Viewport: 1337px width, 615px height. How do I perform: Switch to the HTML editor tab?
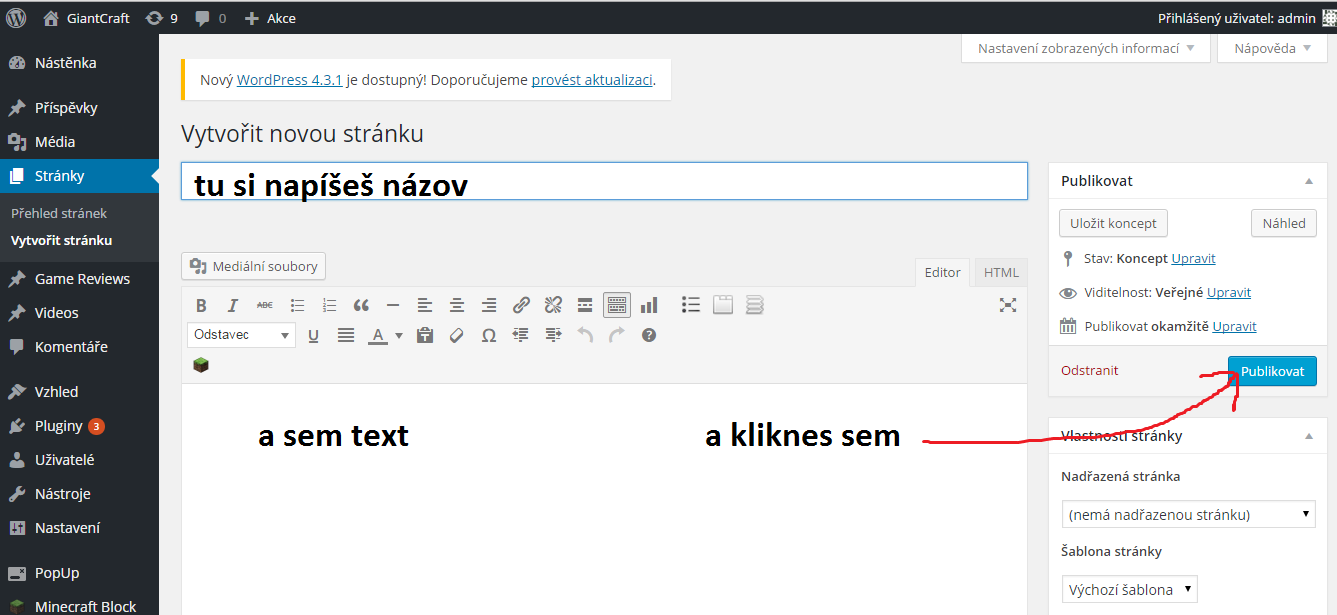coord(1000,272)
